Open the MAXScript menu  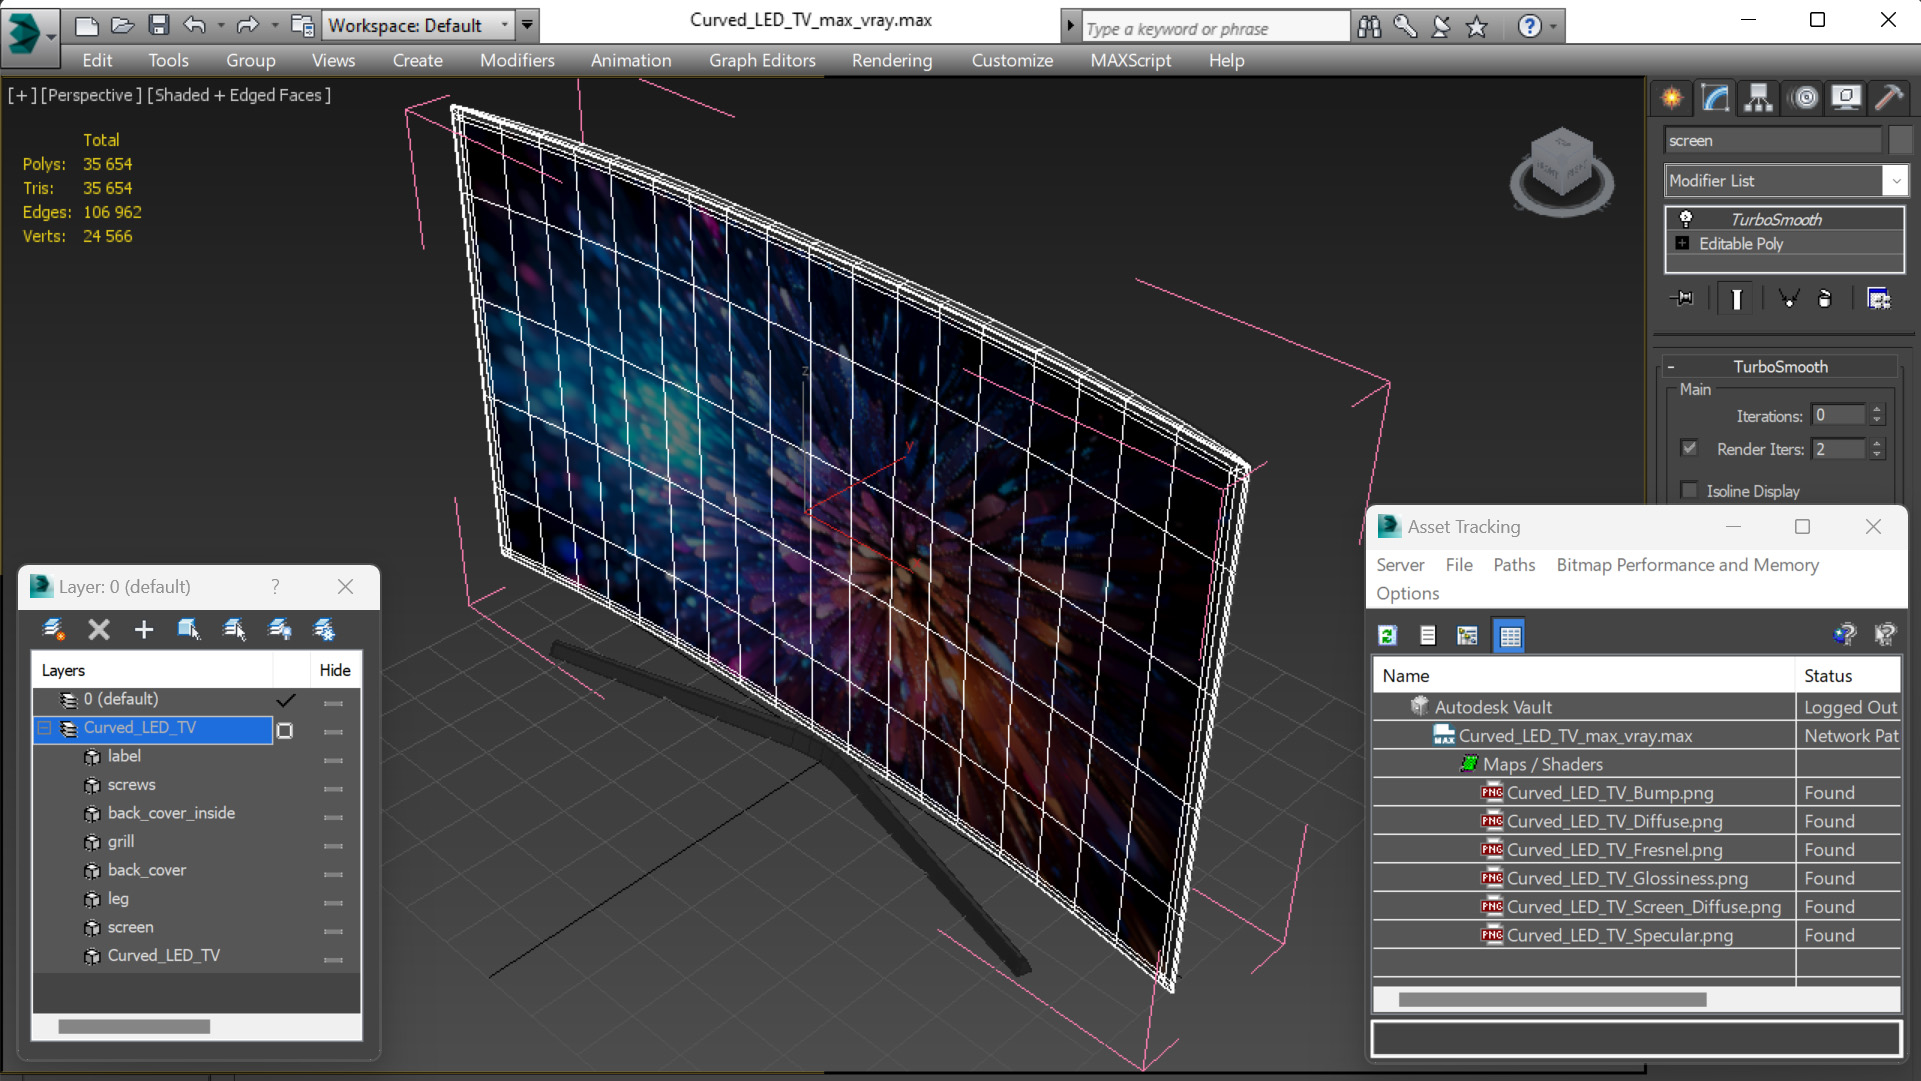(1131, 60)
